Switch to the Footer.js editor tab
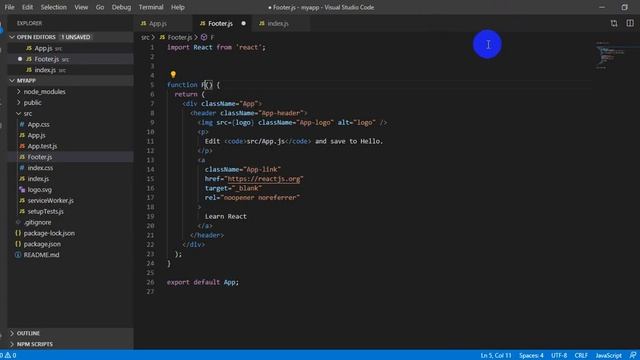The width and height of the screenshot is (640, 360). click(x=222, y=24)
